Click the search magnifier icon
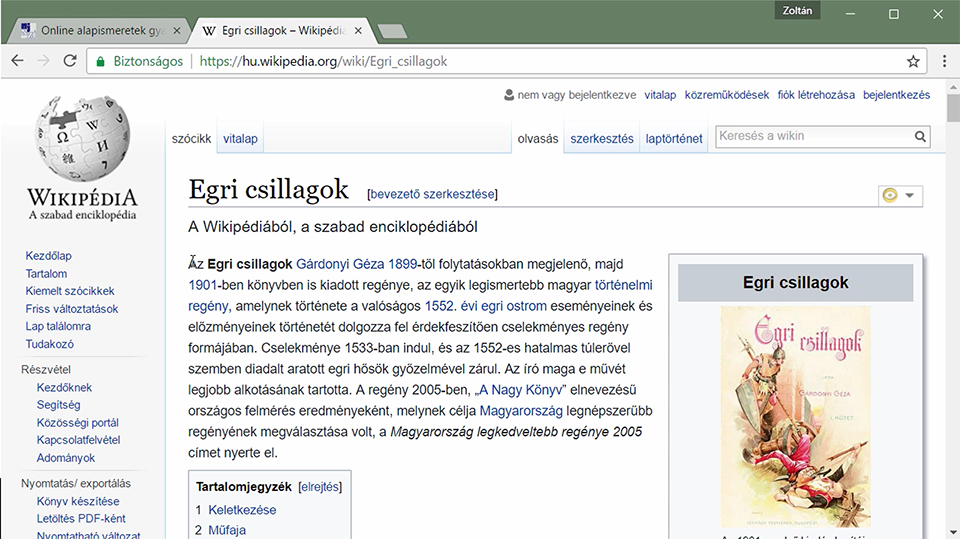Screen dimensions: 960x539 point(920,137)
